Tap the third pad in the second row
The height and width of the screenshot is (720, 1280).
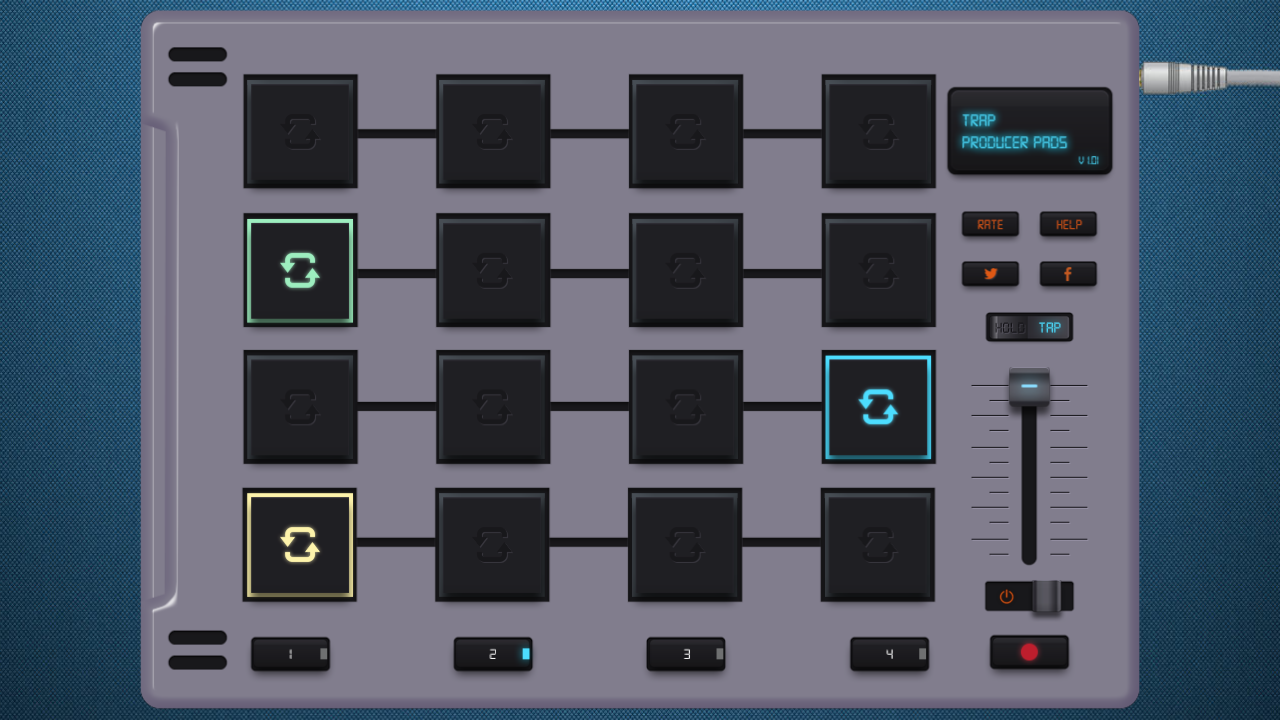[686, 270]
